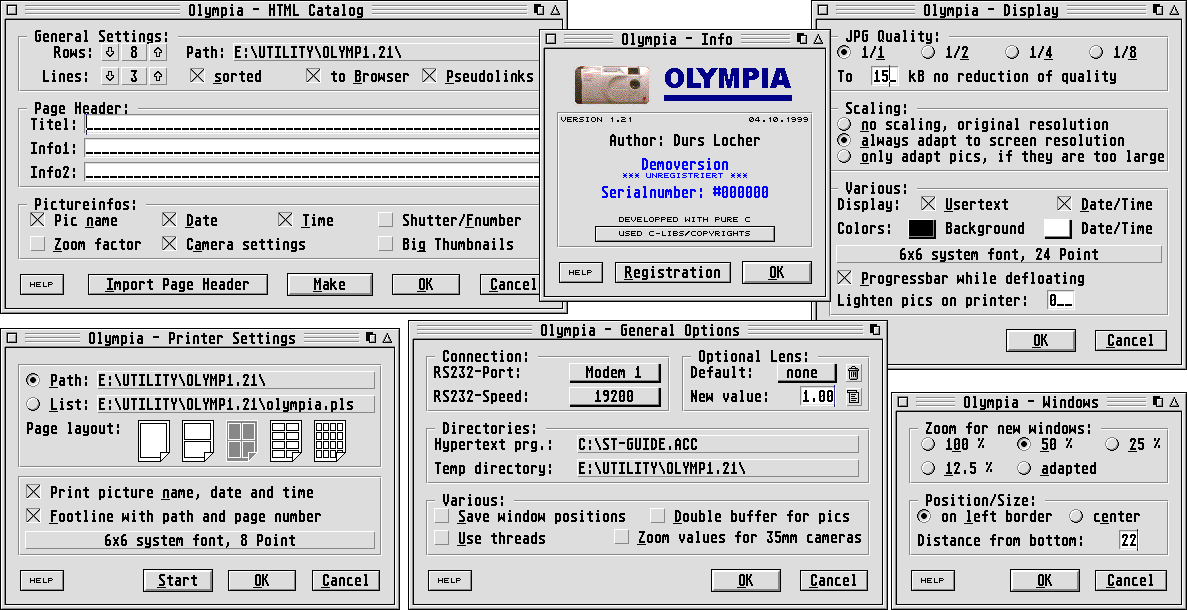Select JPG Quality 1/8
The width and height of the screenshot is (1187, 610).
pos(1095,52)
